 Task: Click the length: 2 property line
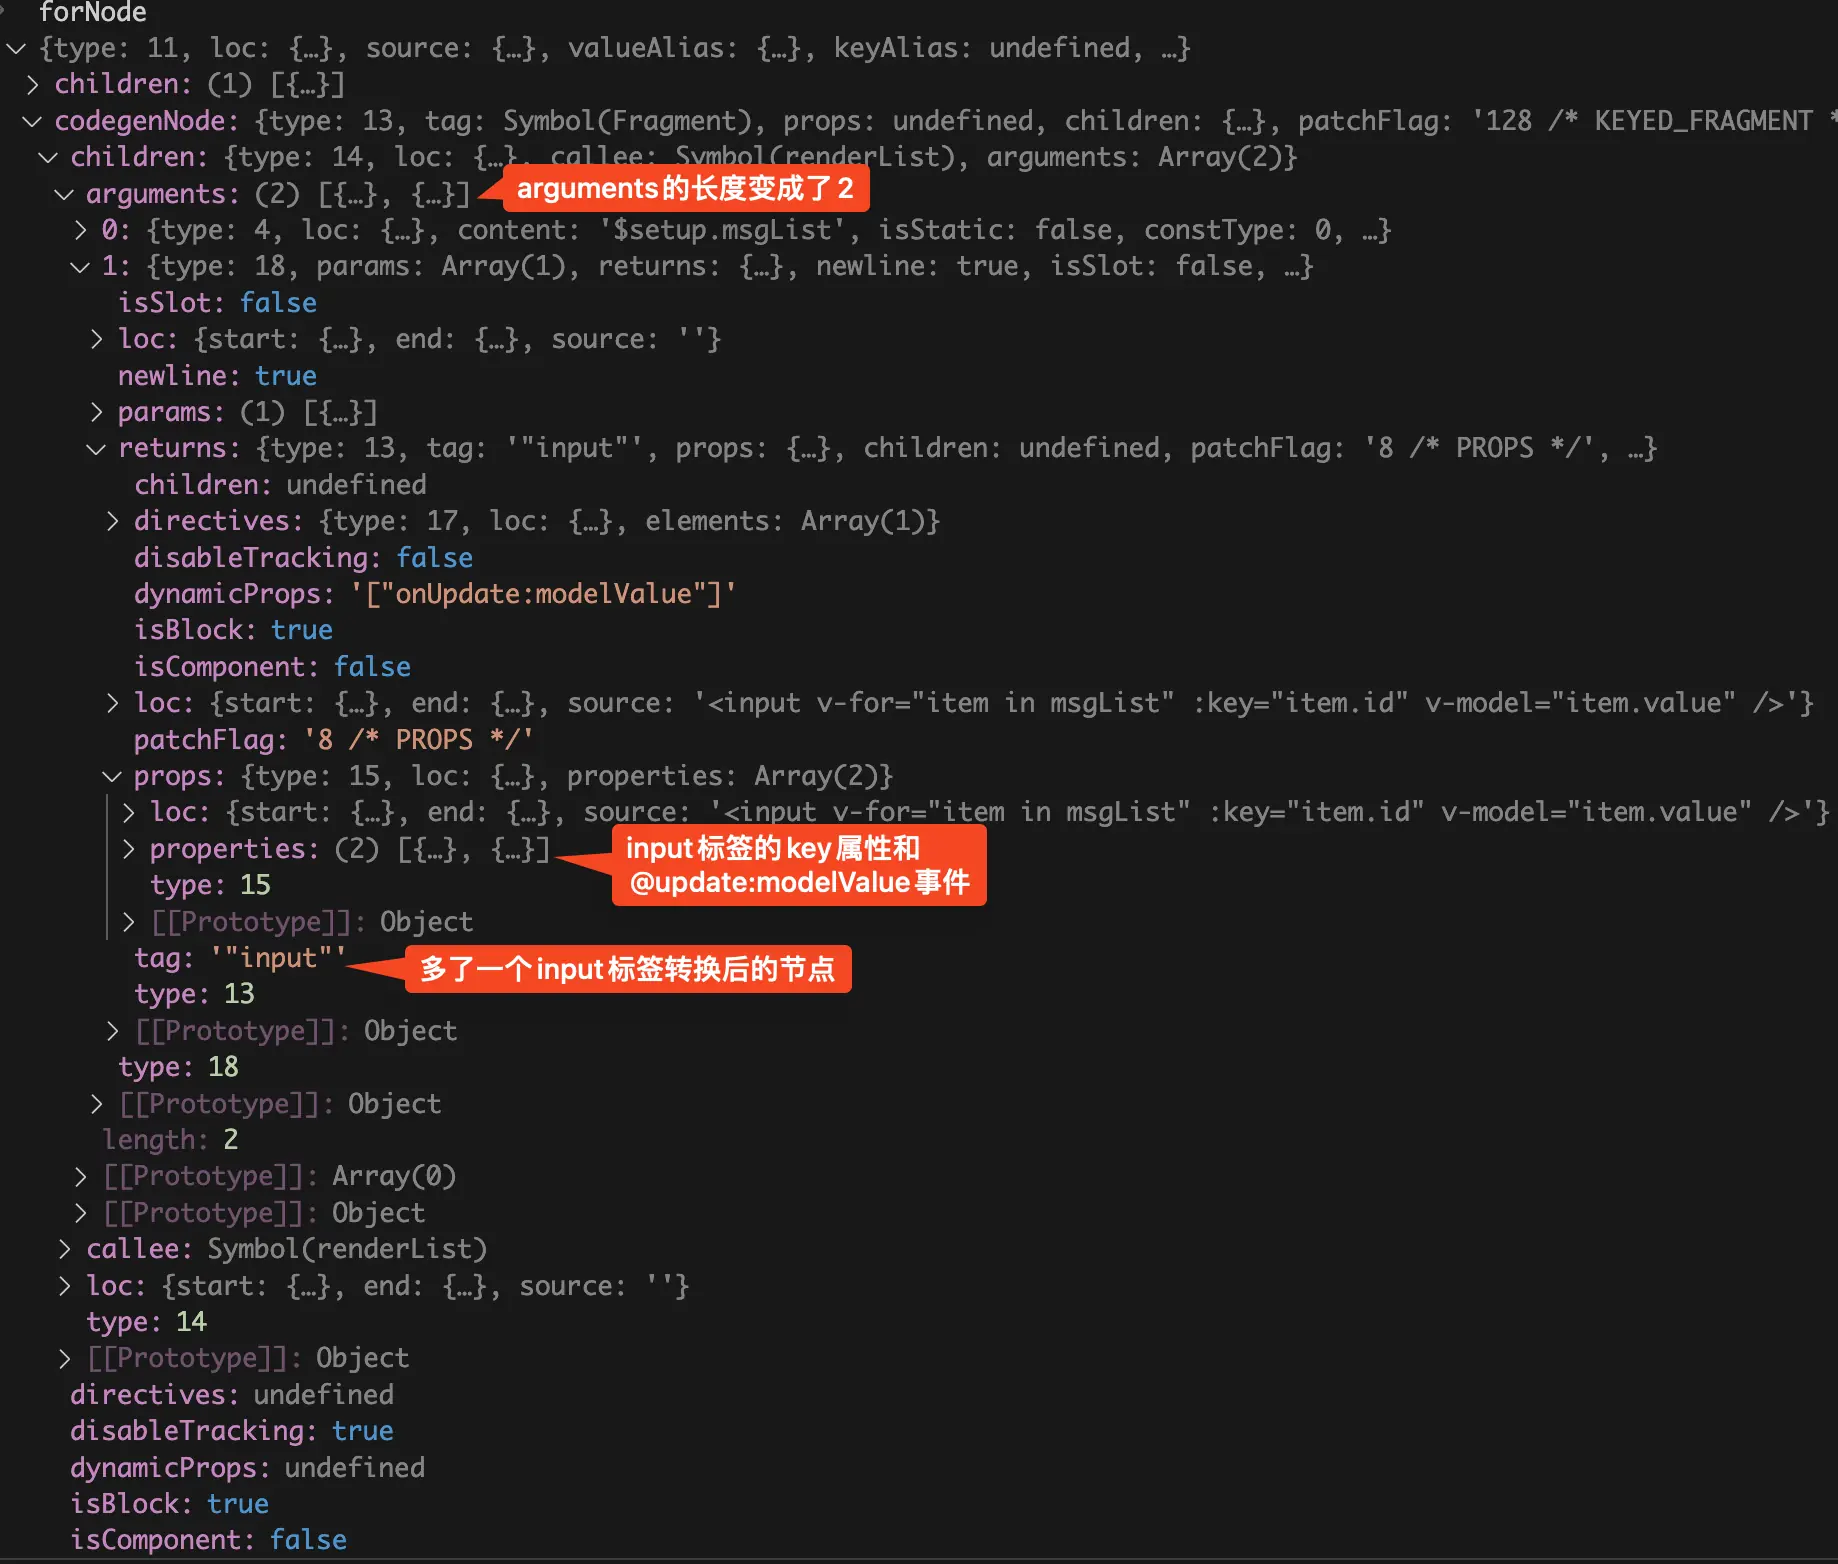[x=170, y=1140]
